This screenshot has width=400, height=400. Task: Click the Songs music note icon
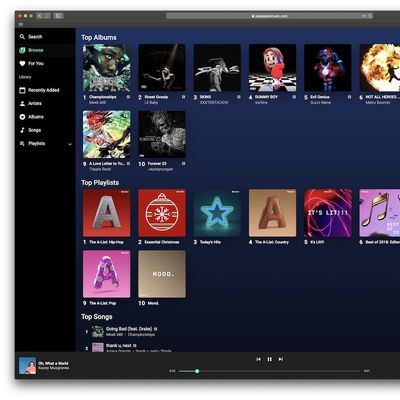point(22,130)
